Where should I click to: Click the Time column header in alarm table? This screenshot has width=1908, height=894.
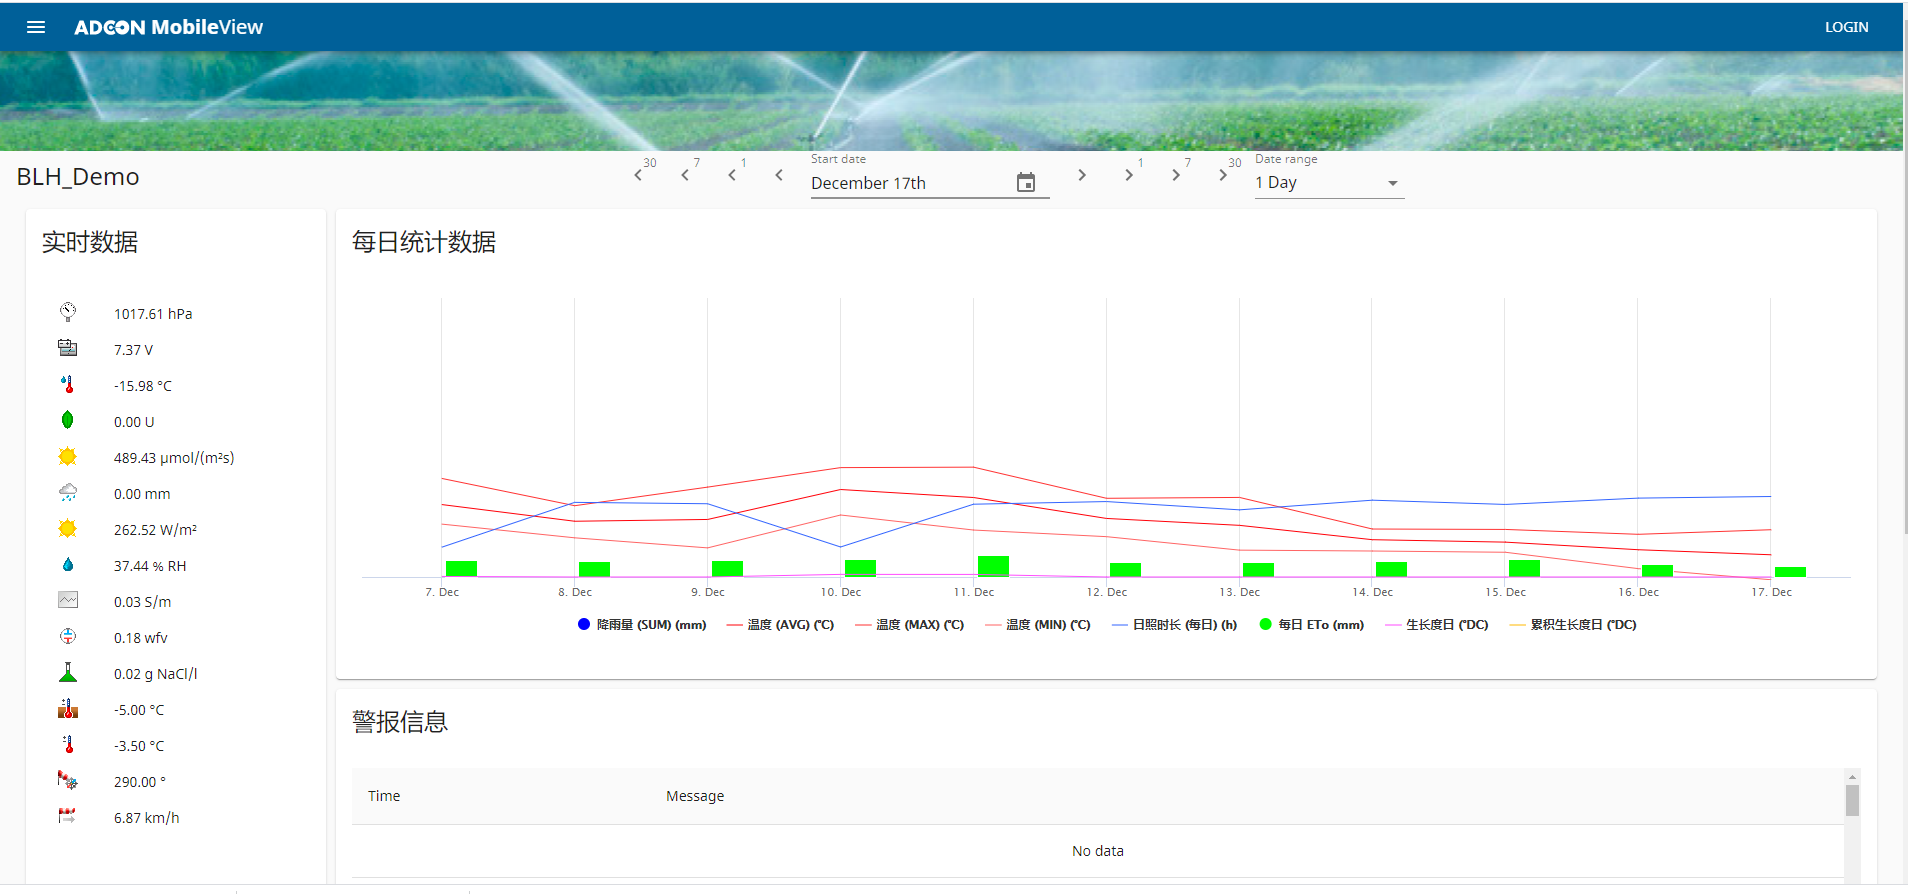384,796
